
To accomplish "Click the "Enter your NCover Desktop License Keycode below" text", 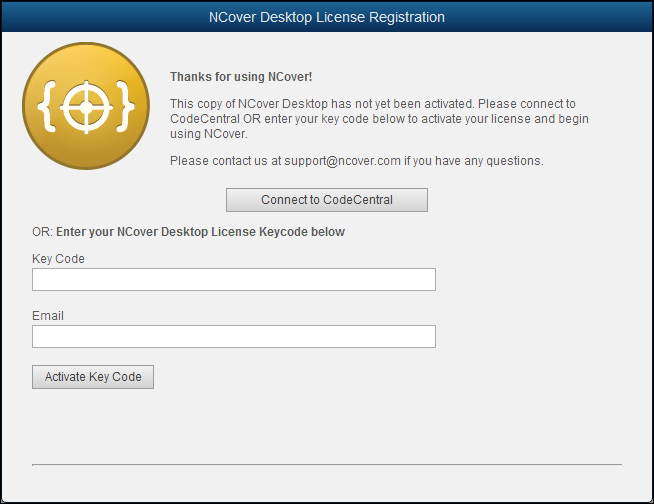I will point(200,232).
